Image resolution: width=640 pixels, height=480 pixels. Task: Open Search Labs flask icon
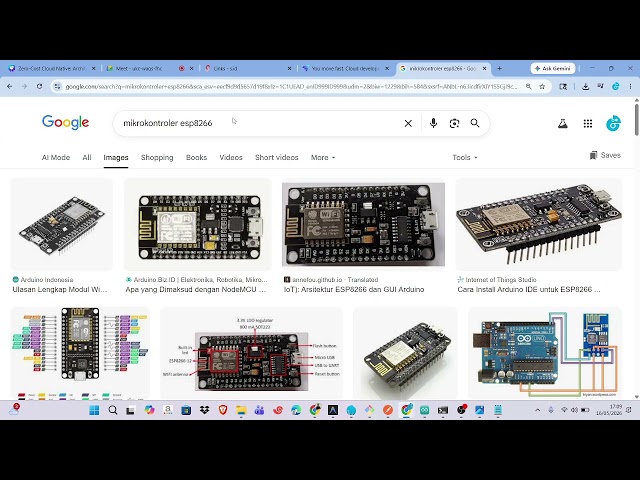563,123
